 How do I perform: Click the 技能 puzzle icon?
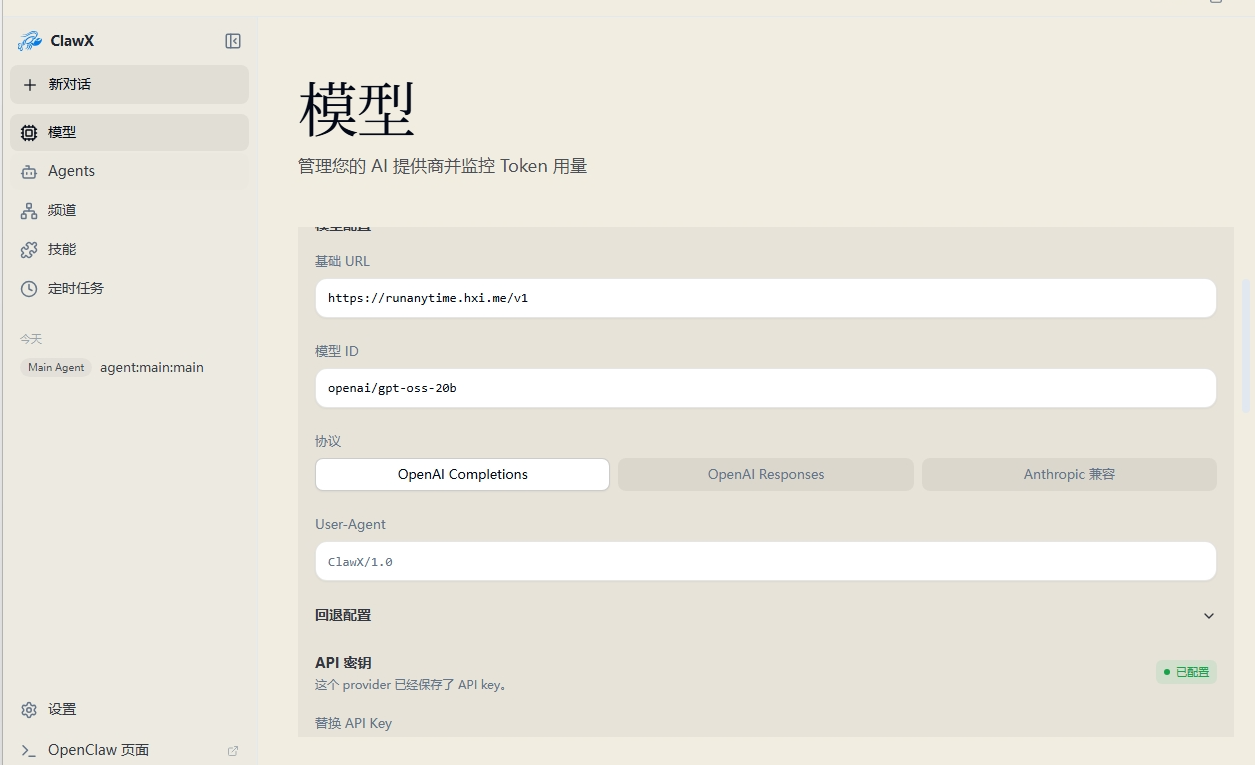pyautogui.click(x=29, y=249)
